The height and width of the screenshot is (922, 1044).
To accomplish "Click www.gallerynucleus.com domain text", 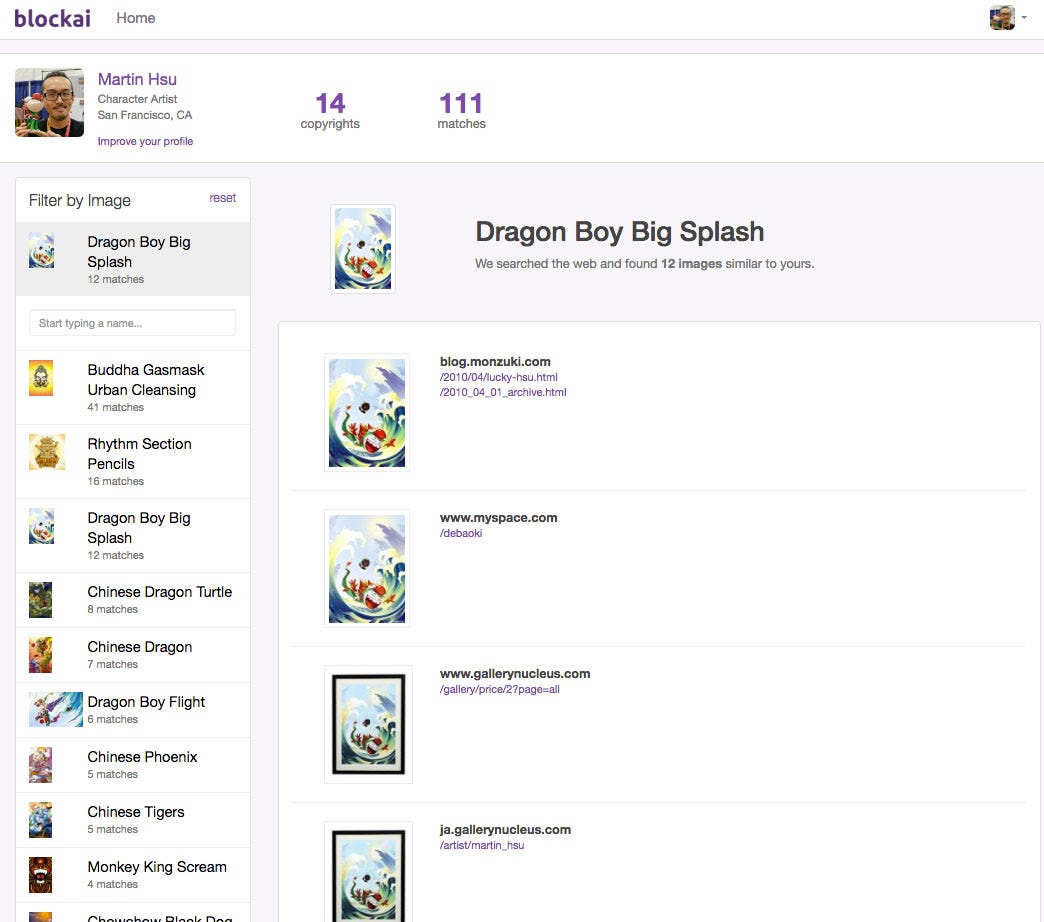I will (x=515, y=673).
